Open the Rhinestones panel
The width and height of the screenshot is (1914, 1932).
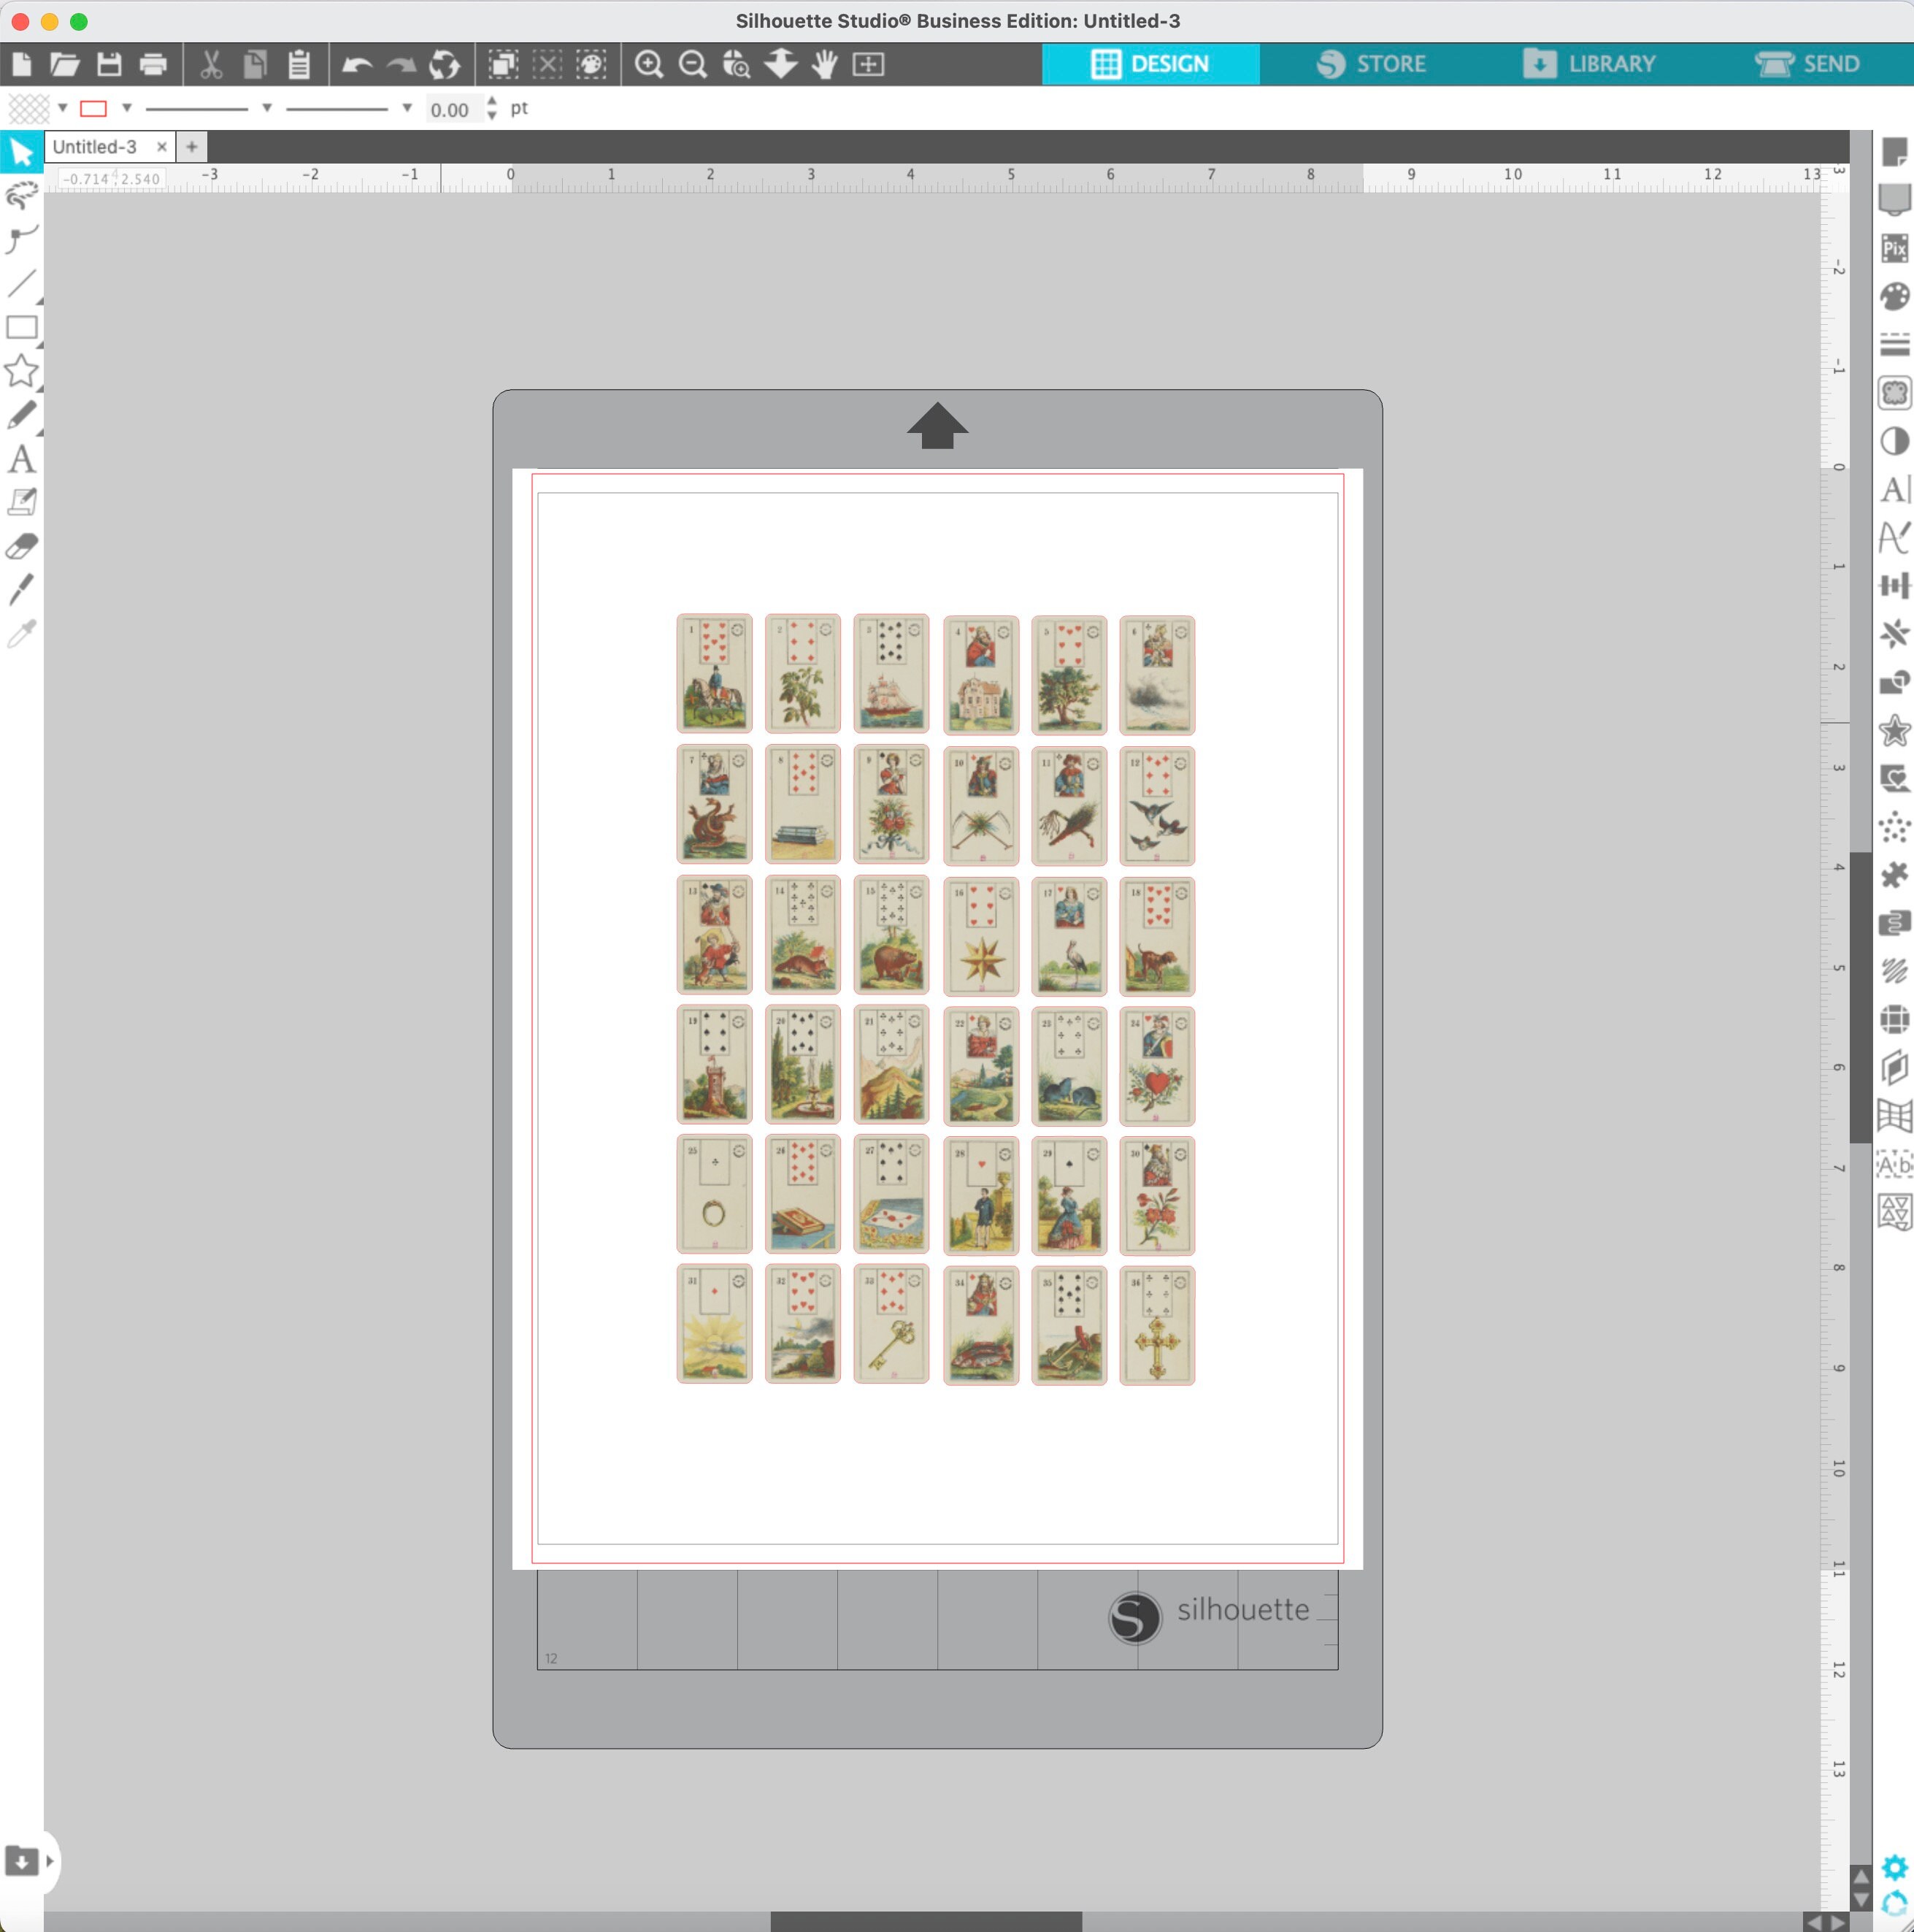click(x=1894, y=827)
